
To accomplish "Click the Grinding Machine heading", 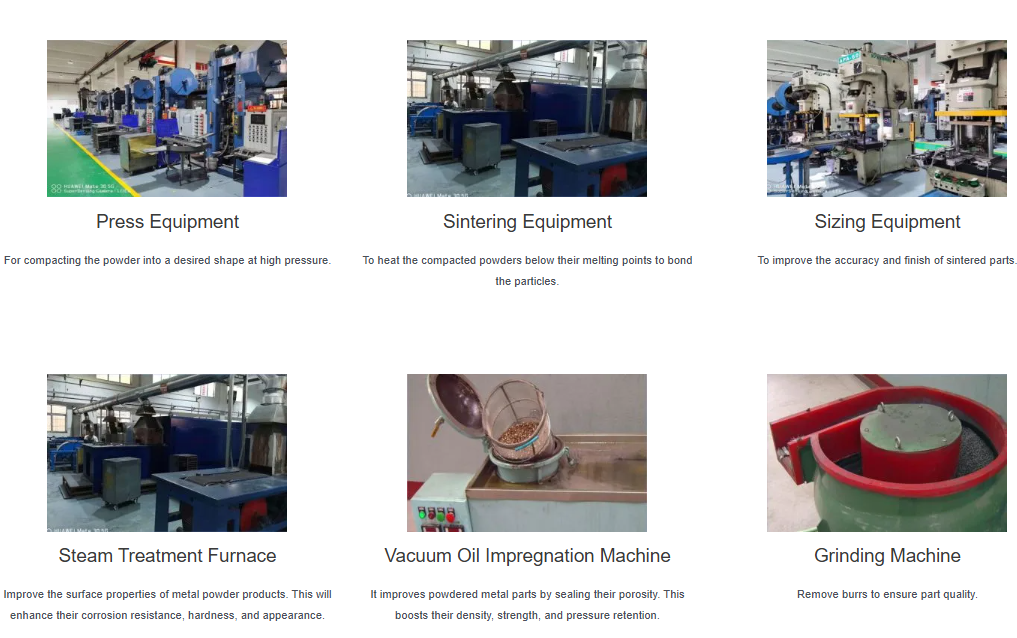I will pos(887,556).
